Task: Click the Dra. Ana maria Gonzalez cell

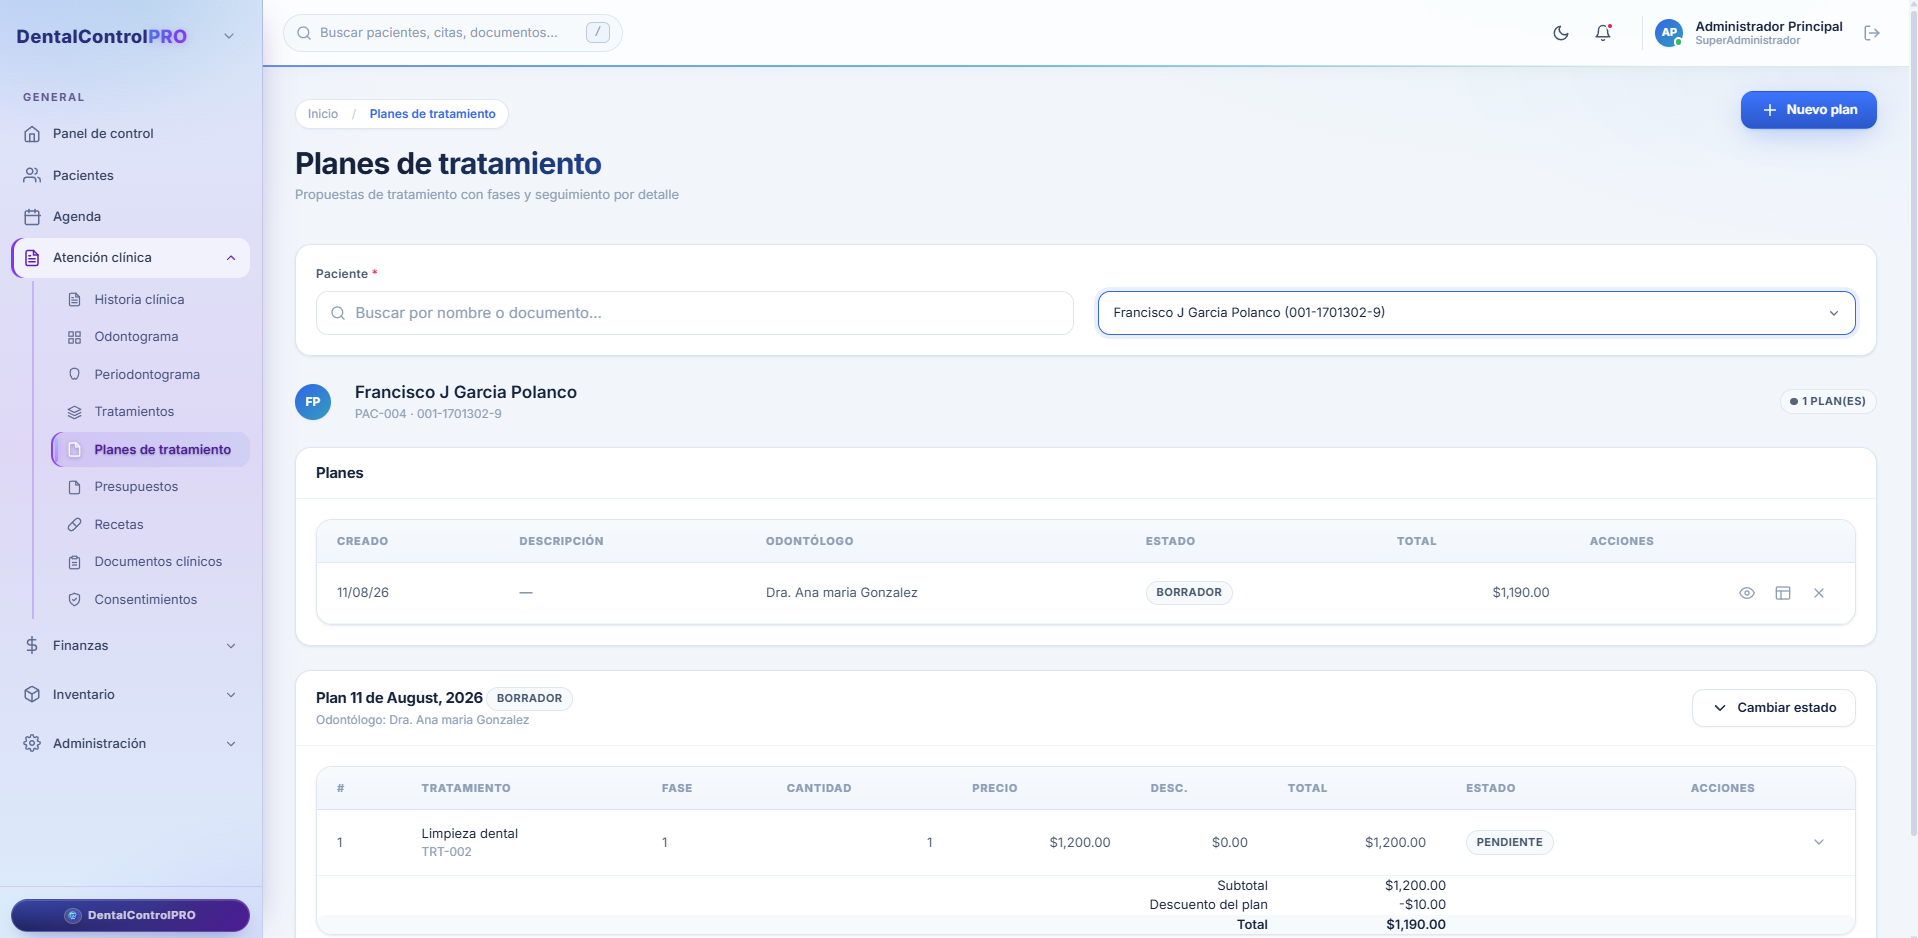Action: click(842, 593)
